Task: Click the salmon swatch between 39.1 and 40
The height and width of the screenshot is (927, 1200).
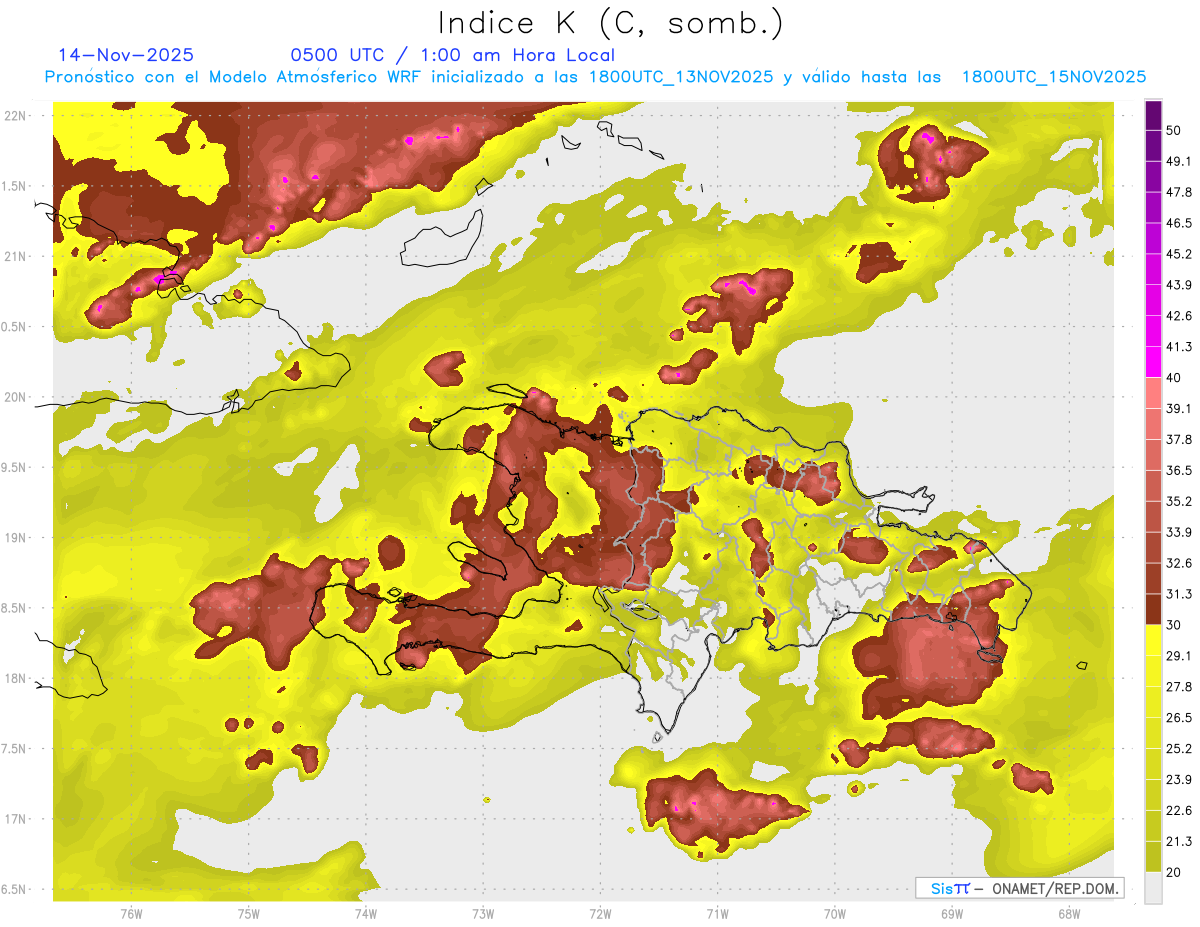Action: point(1153,393)
